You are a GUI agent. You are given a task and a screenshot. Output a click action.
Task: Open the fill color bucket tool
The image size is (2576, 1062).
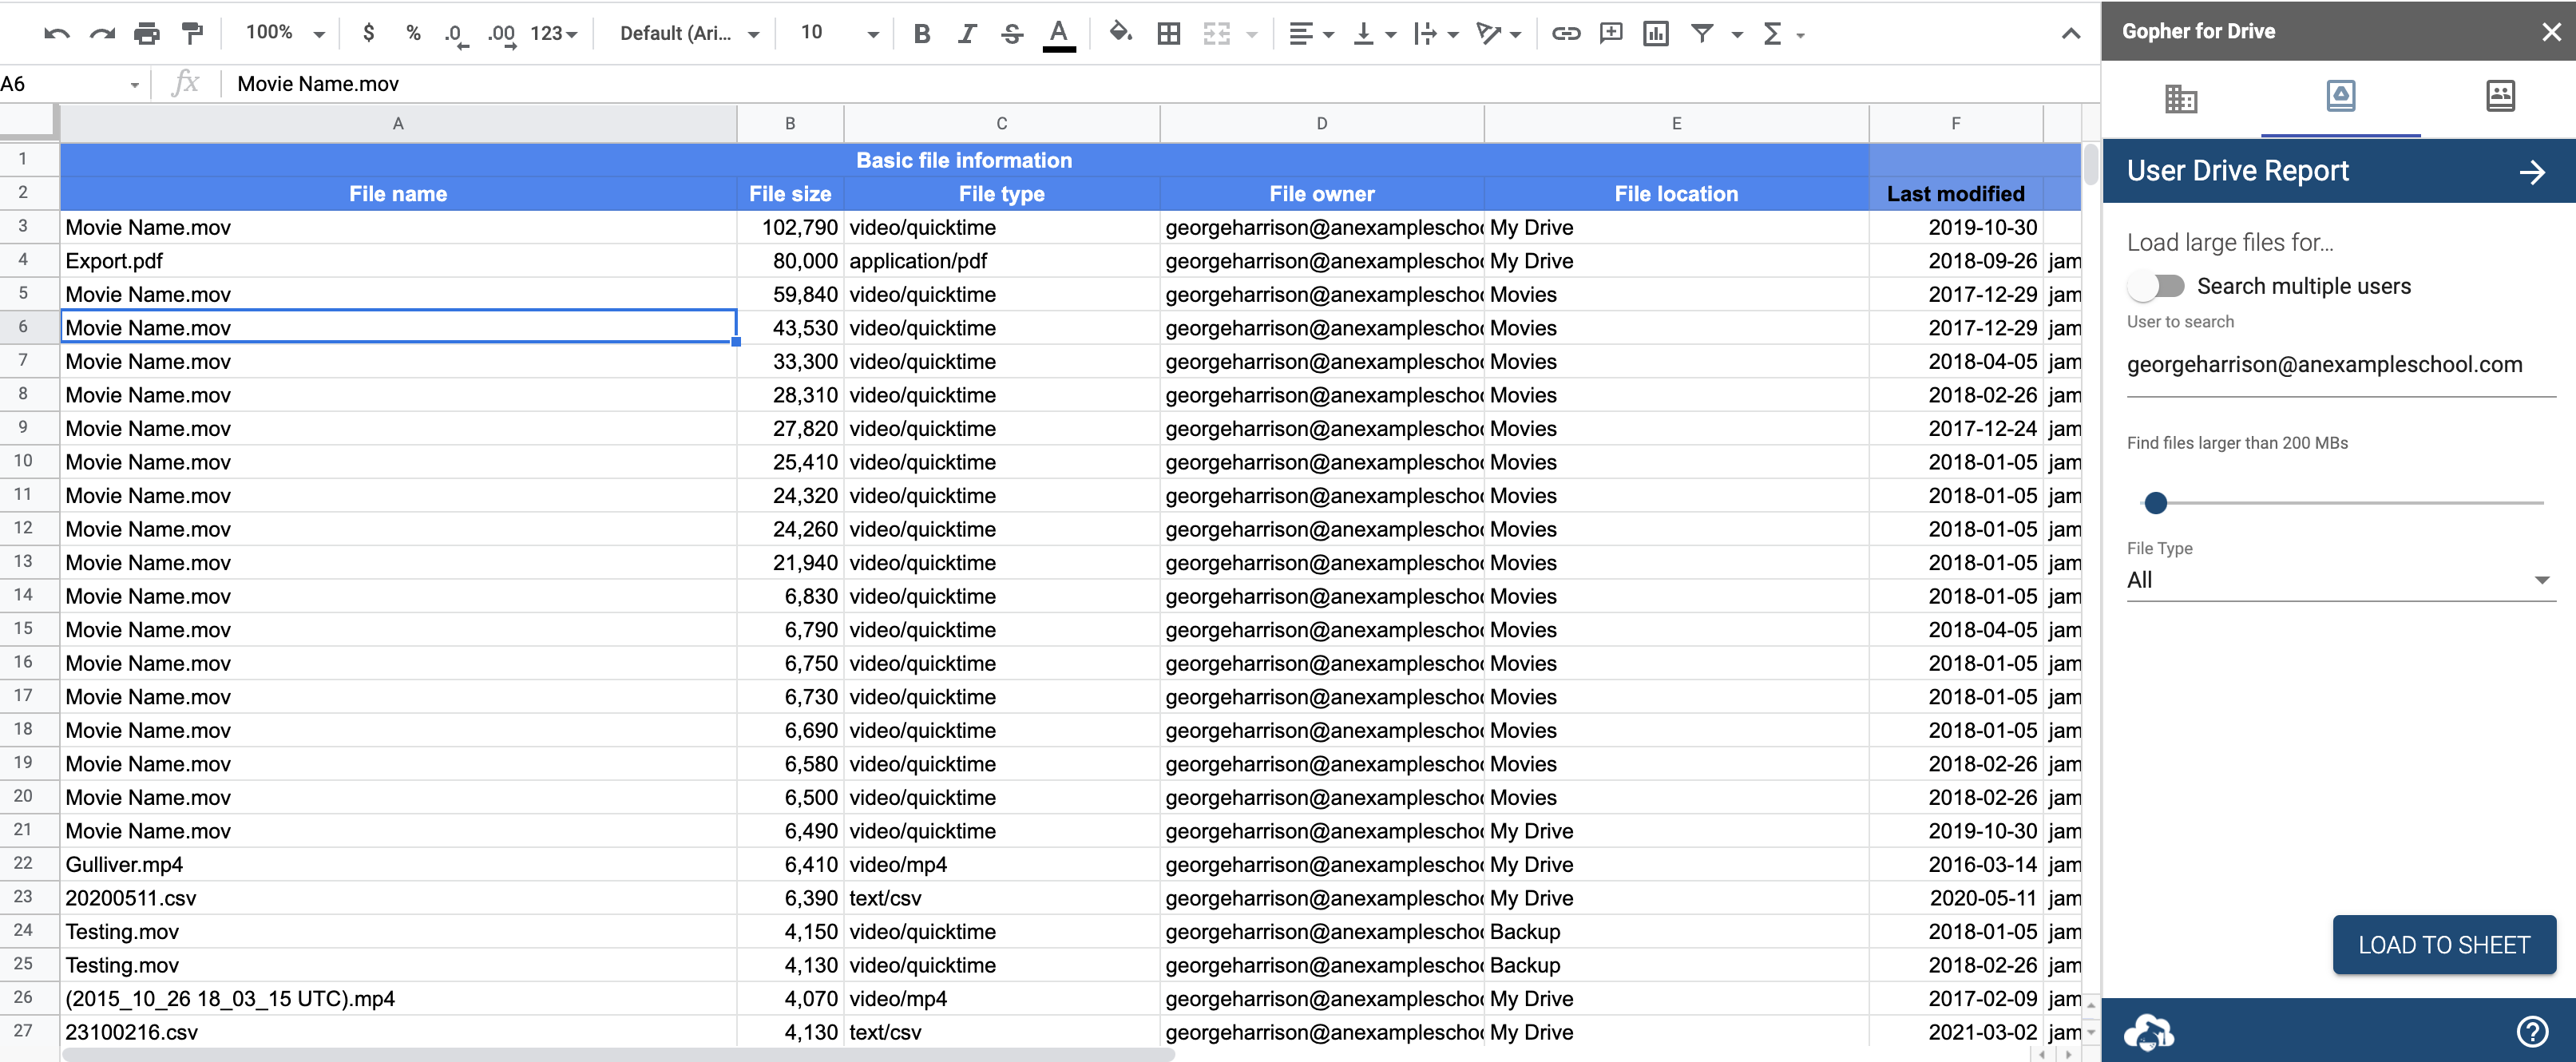pyautogui.click(x=1120, y=33)
